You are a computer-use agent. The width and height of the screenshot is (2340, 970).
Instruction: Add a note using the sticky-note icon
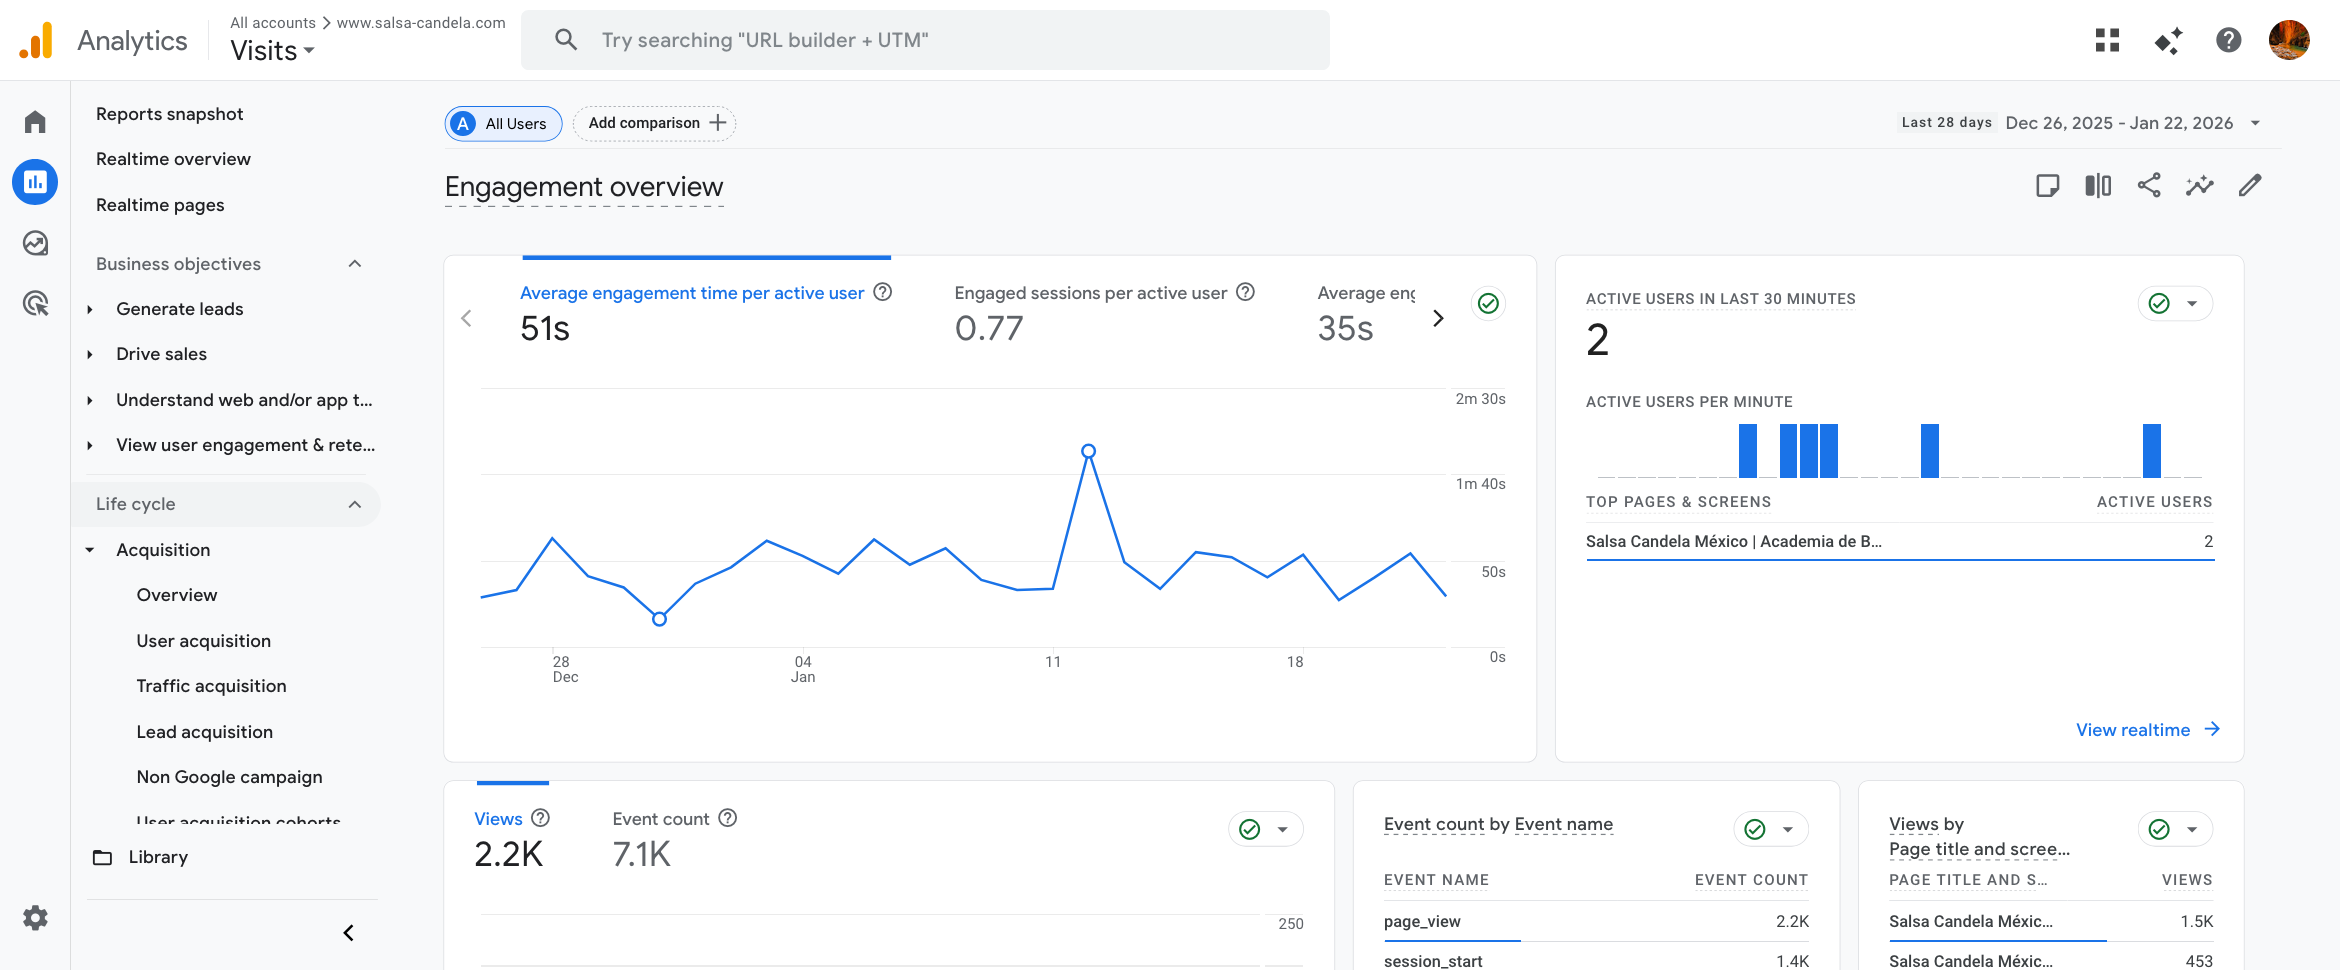(2047, 185)
